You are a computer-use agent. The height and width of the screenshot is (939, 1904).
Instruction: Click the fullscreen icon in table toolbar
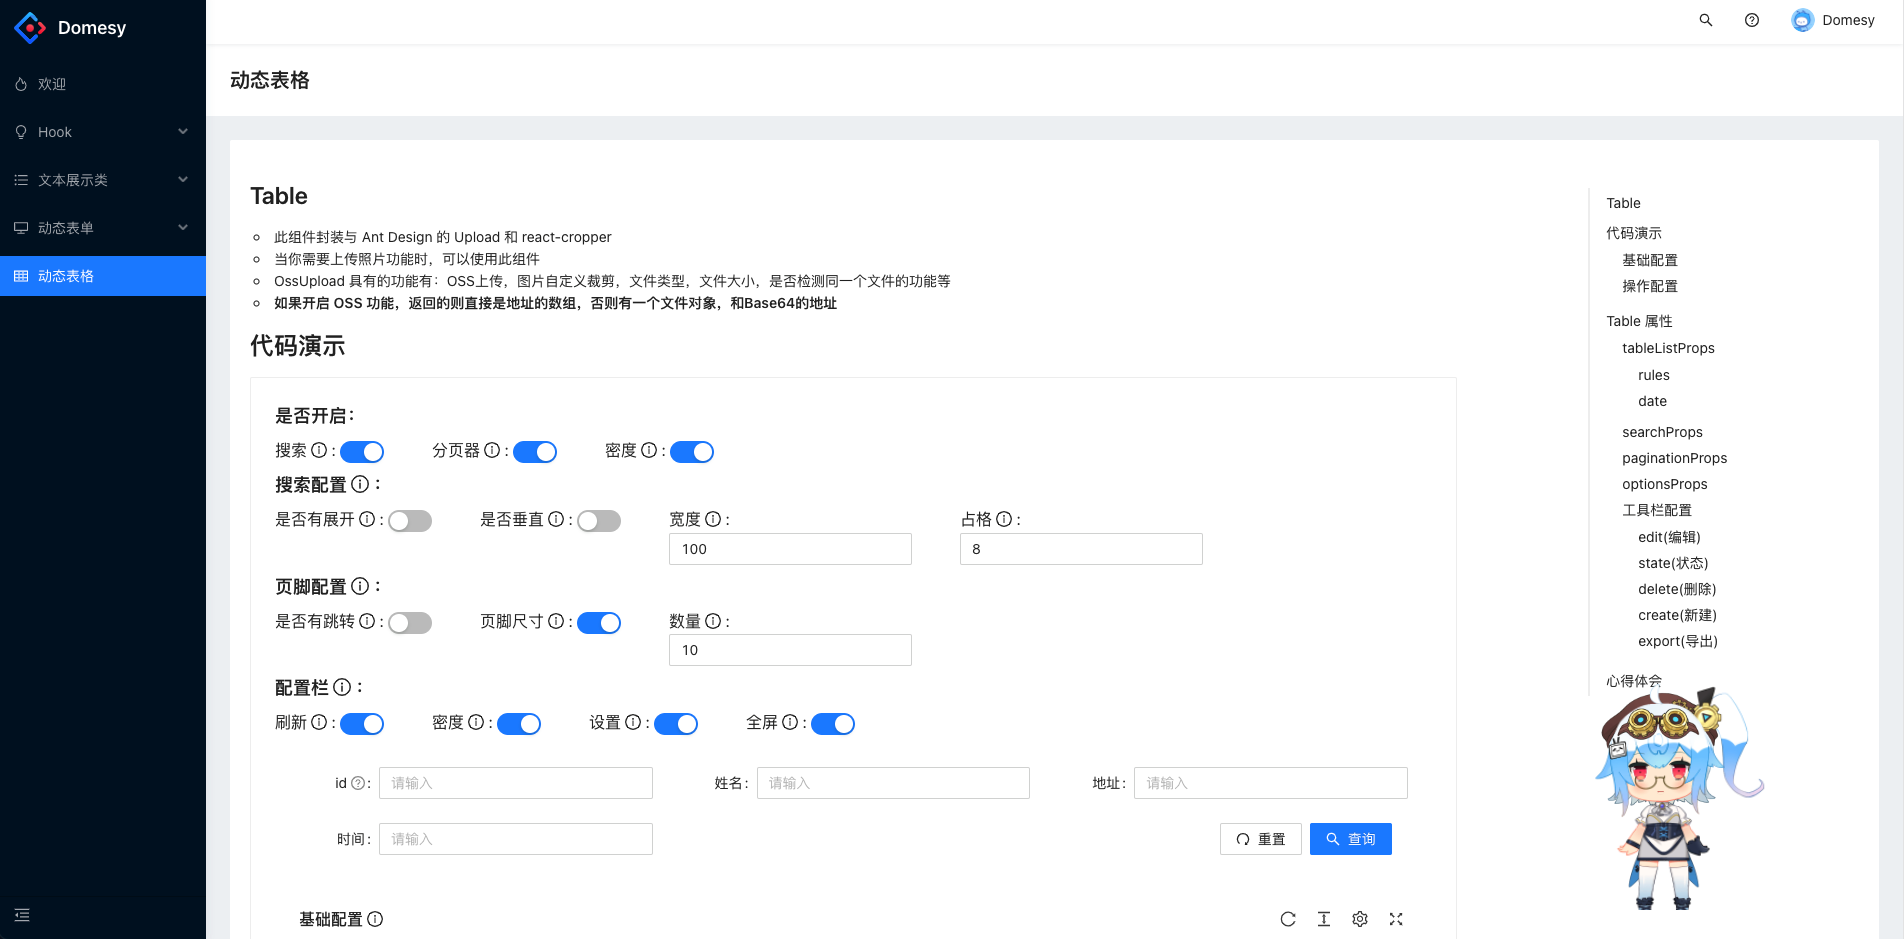[x=1396, y=919]
